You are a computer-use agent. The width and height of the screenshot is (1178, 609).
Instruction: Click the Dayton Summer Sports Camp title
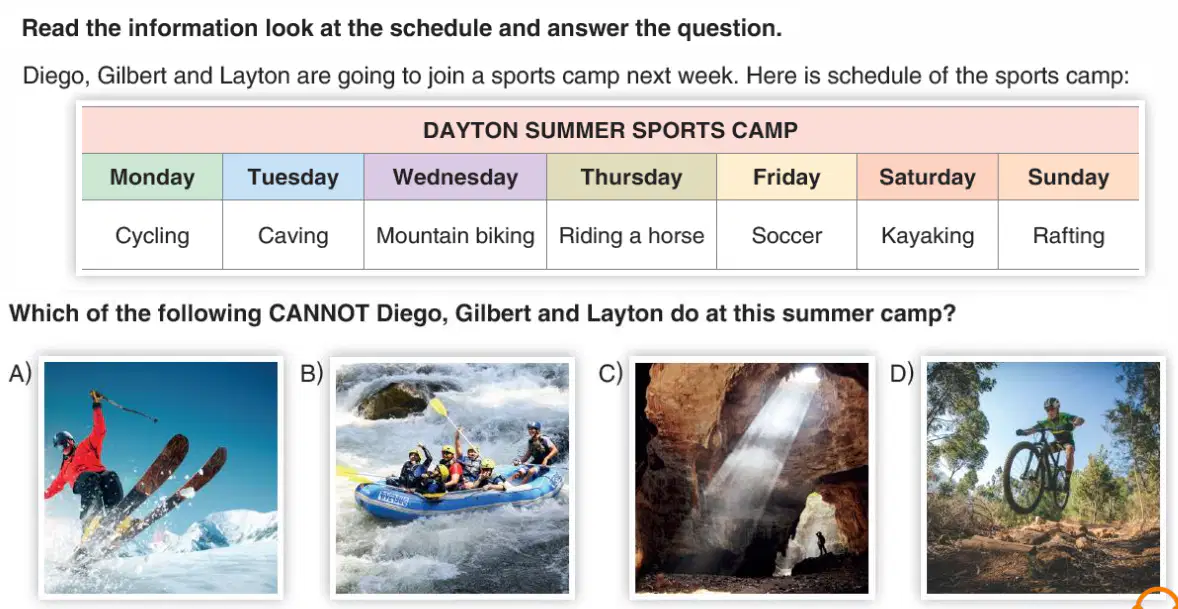coord(610,131)
